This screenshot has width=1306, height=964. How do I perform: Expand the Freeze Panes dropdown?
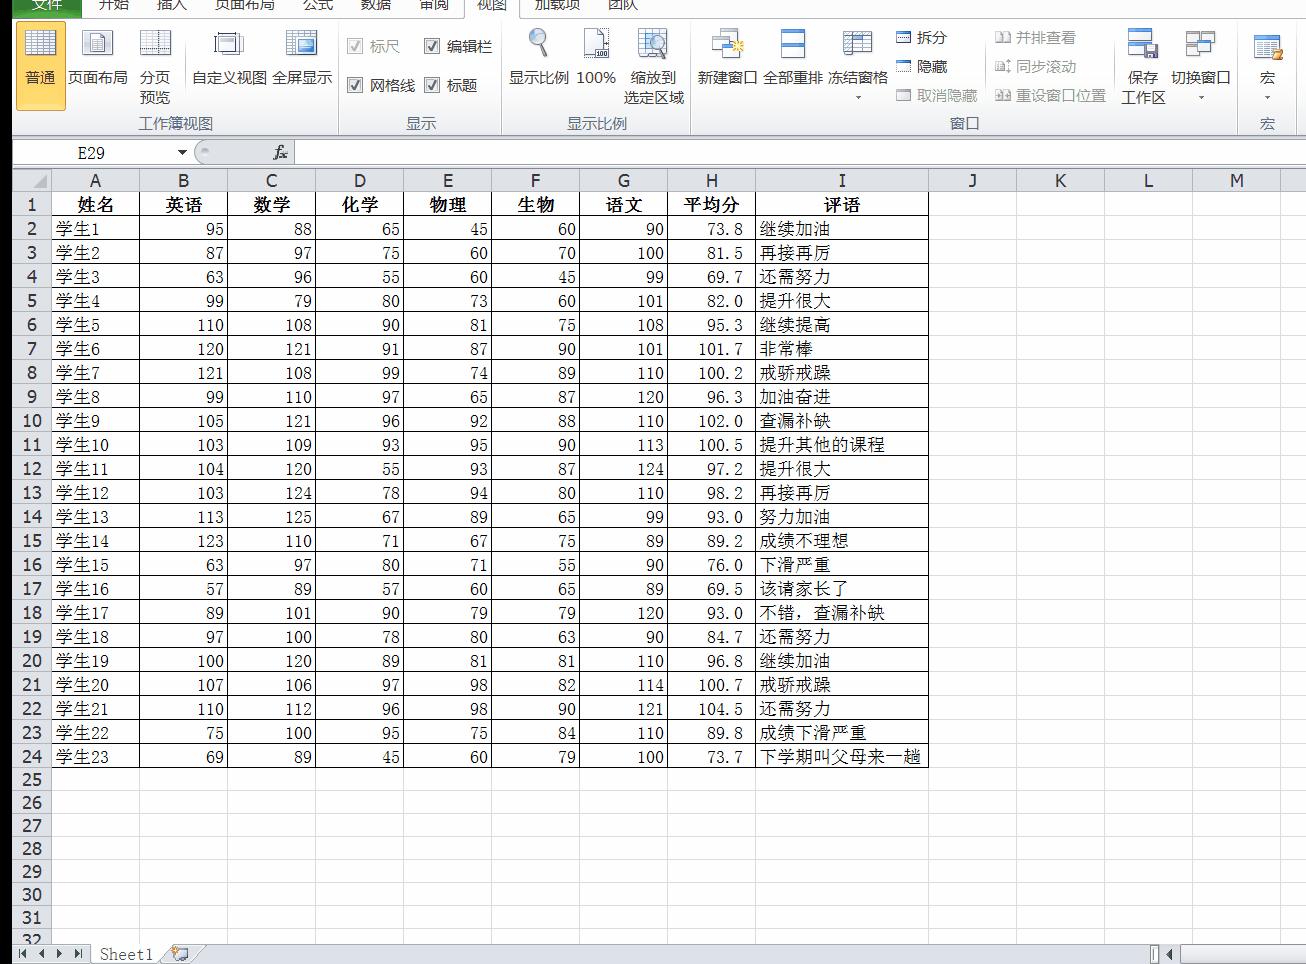coord(858,97)
